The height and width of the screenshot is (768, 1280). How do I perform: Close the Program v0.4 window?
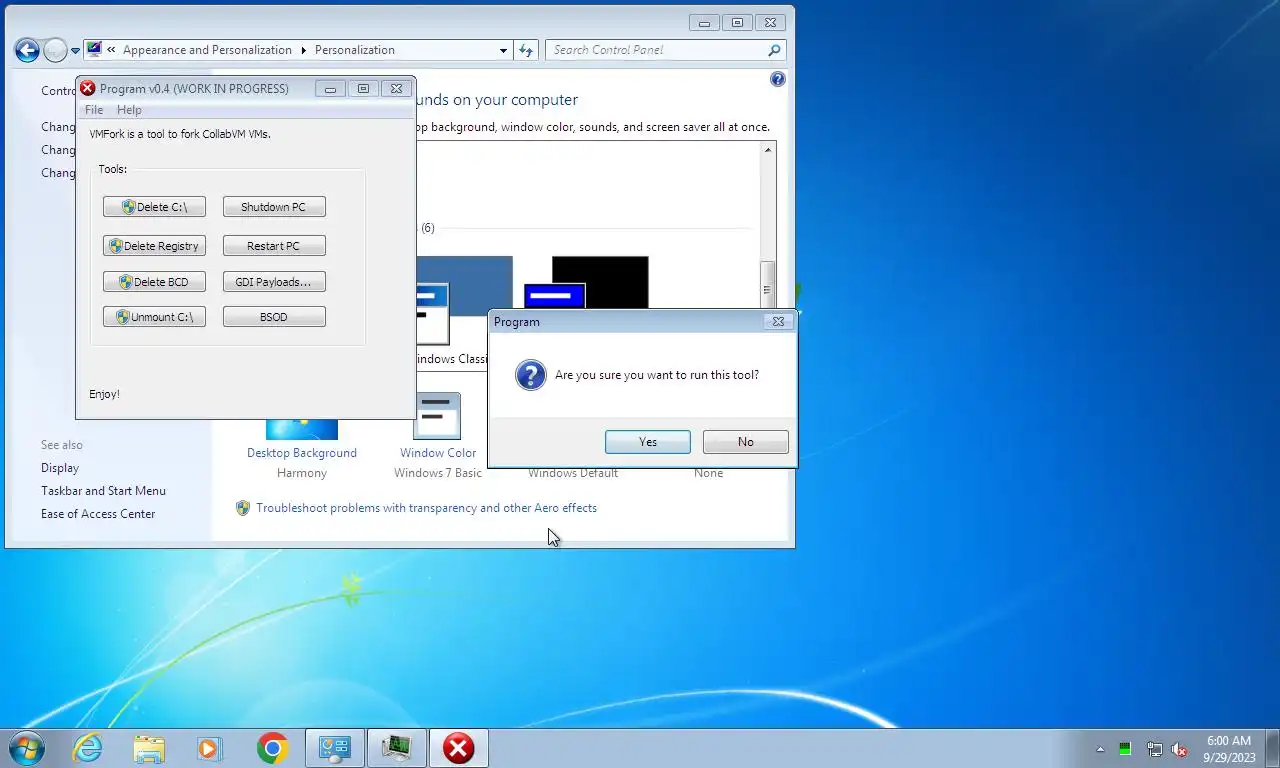(396, 89)
